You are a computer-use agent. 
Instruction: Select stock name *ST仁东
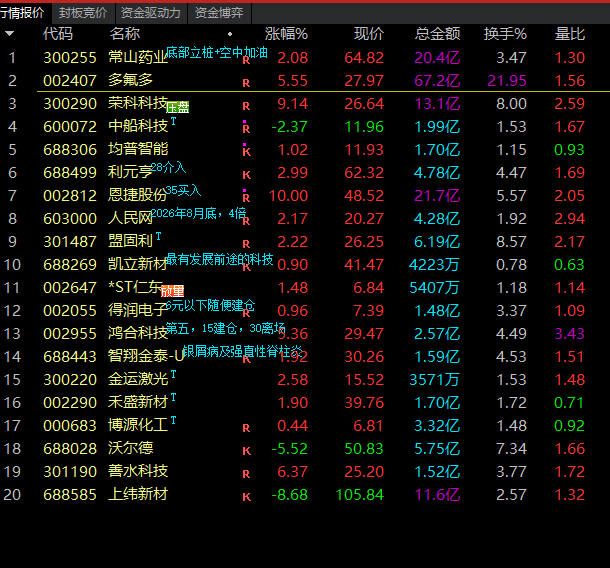(x=135, y=288)
